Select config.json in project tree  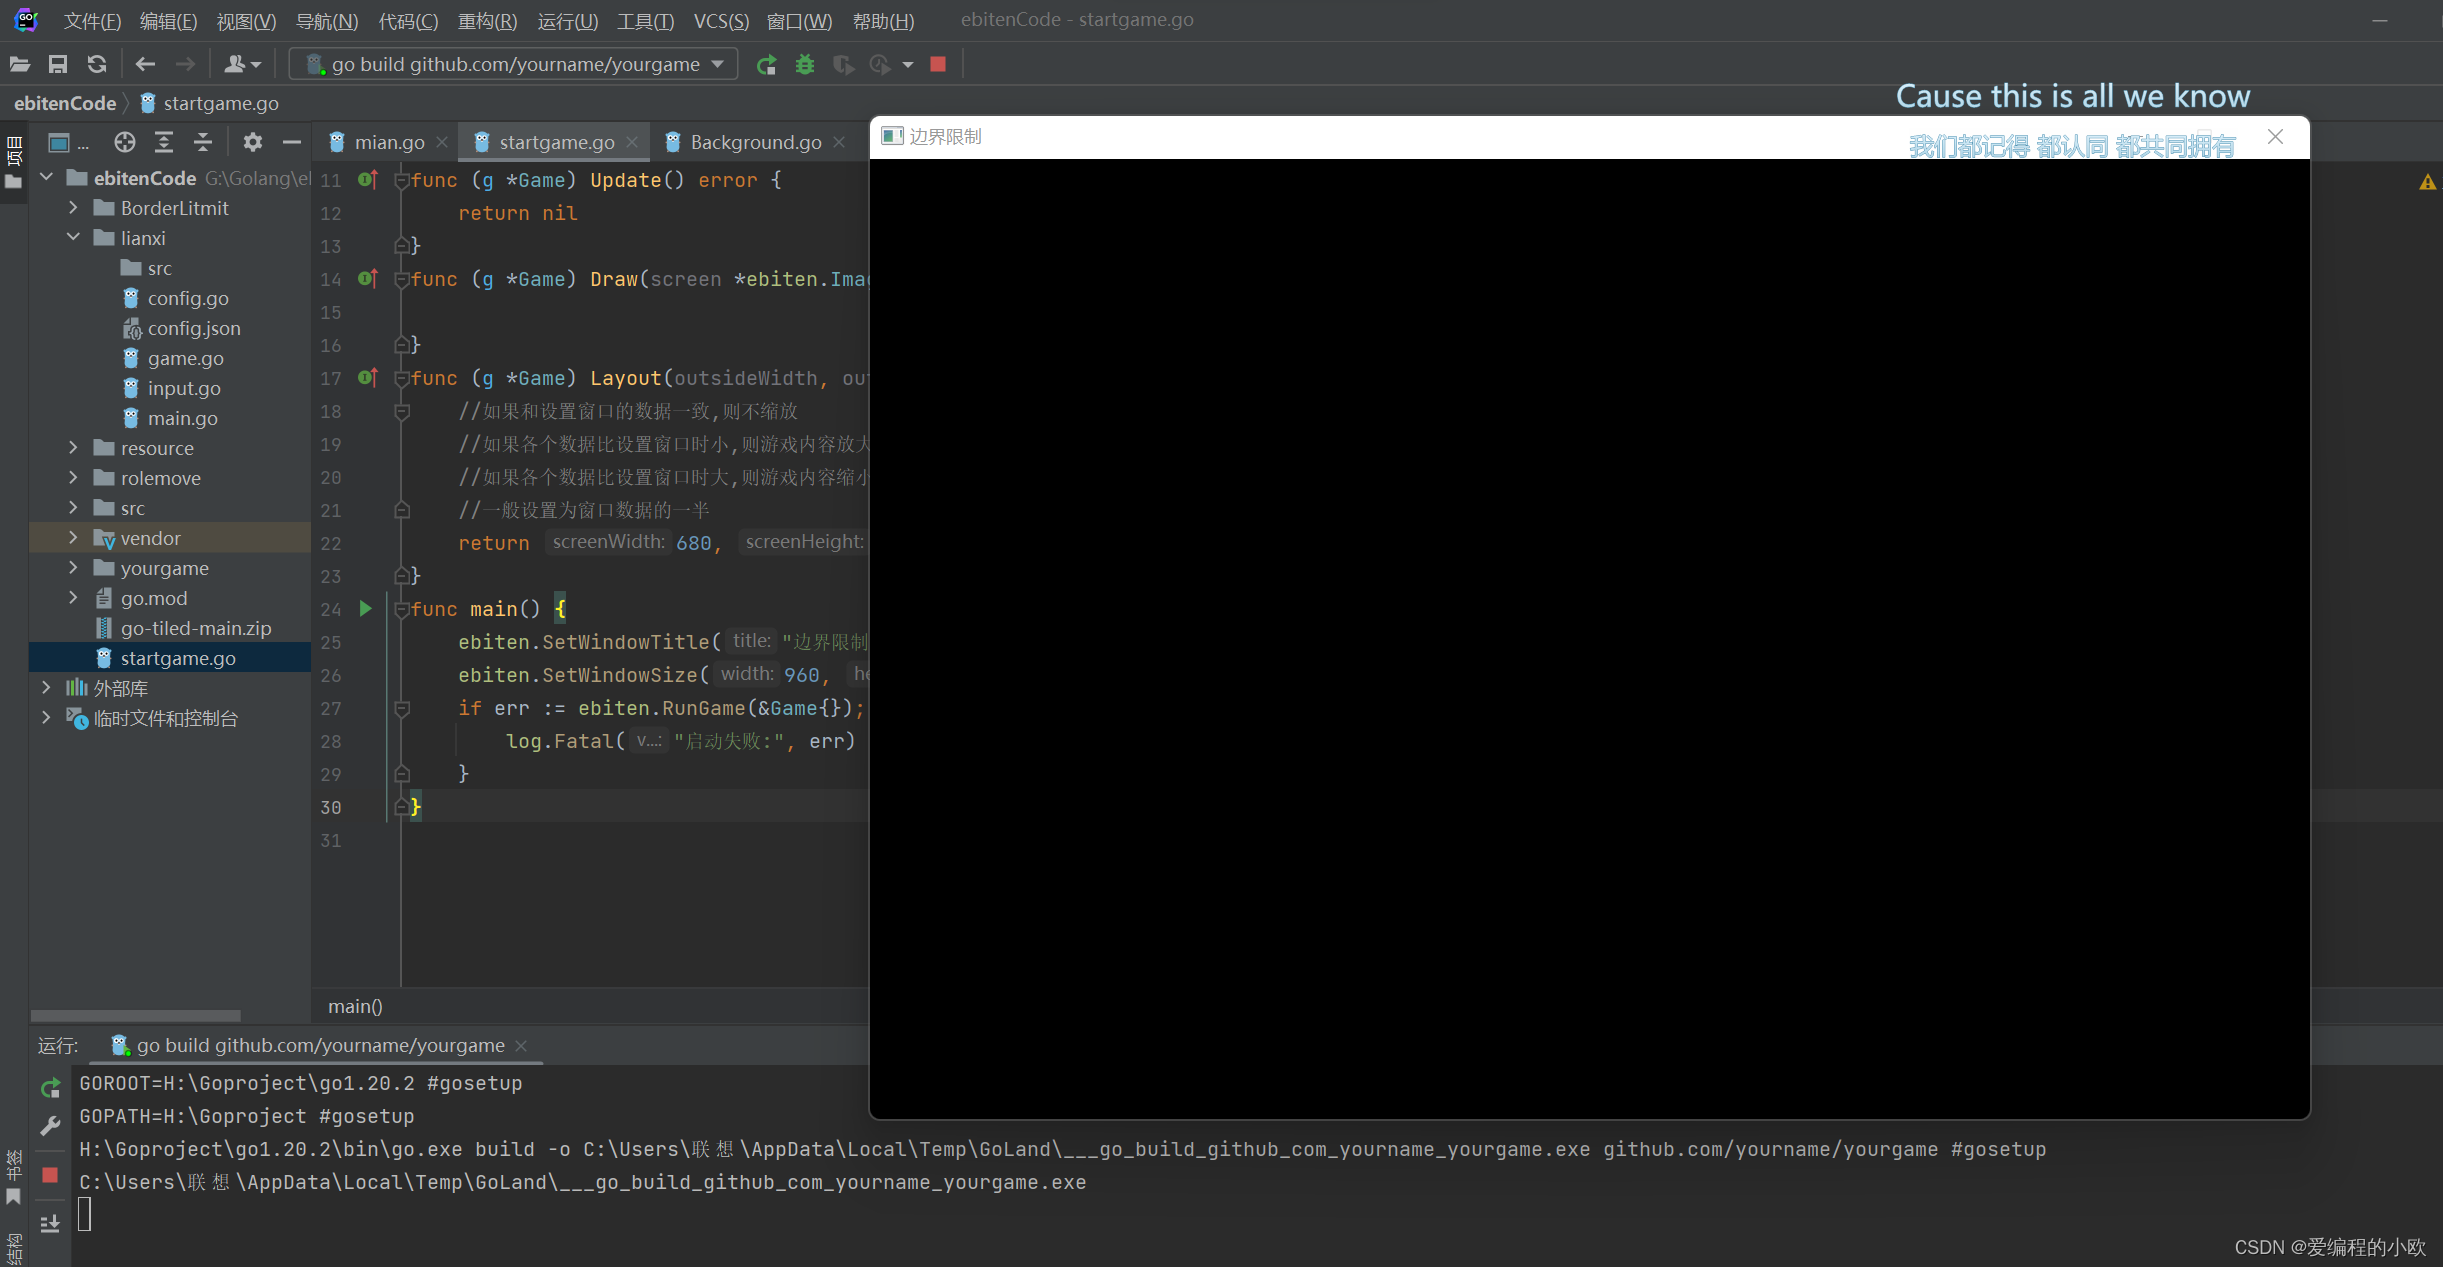[194, 328]
